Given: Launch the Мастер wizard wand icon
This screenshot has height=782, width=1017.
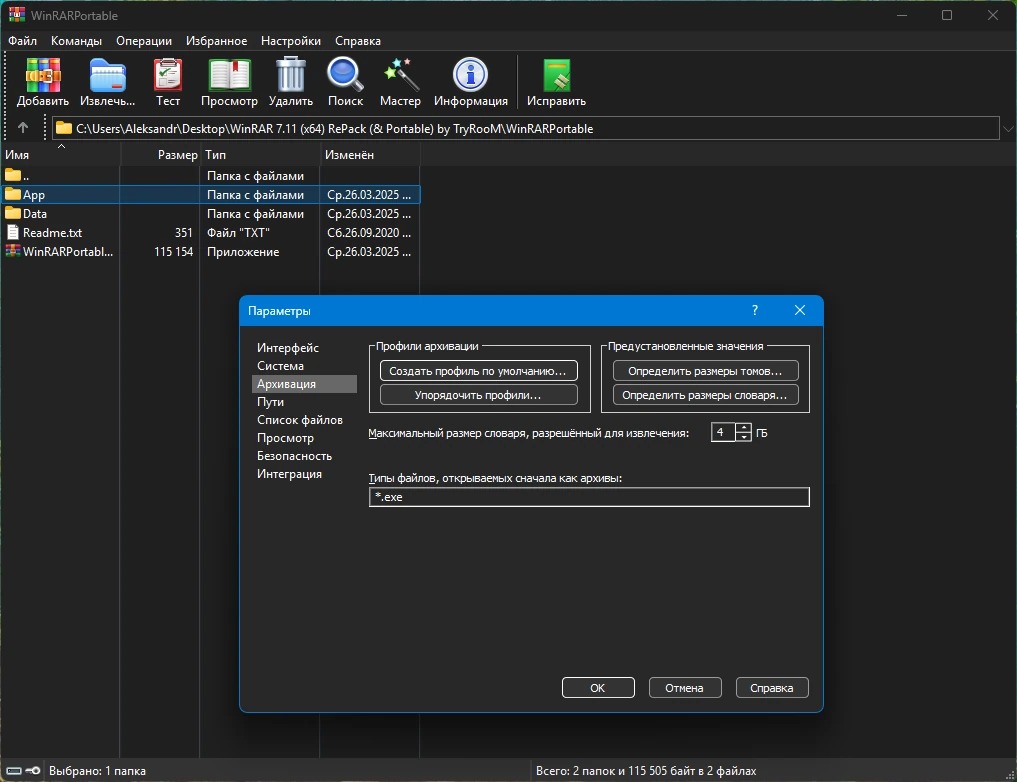Looking at the screenshot, I should click(x=400, y=75).
